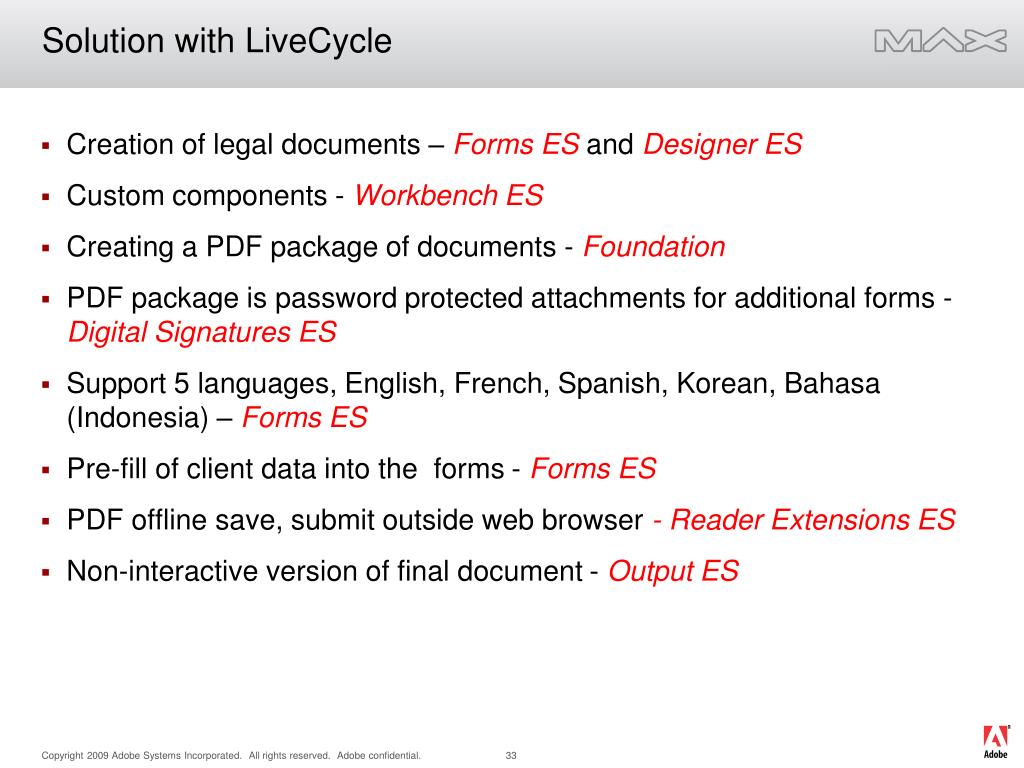Click 'Forms ES' after '(Indonesia) –'
The height and width of the screenshot is (768, 1024).
point(304,417)
